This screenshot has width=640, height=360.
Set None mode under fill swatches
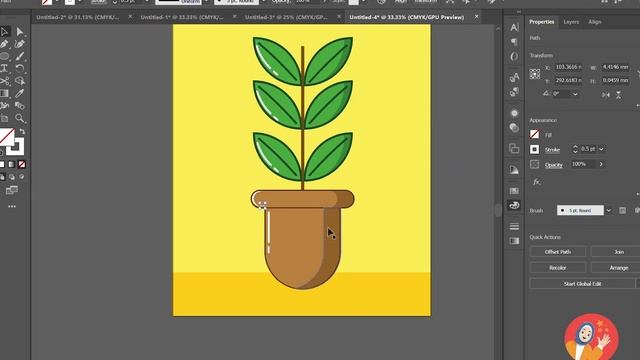tap(22, 164)
